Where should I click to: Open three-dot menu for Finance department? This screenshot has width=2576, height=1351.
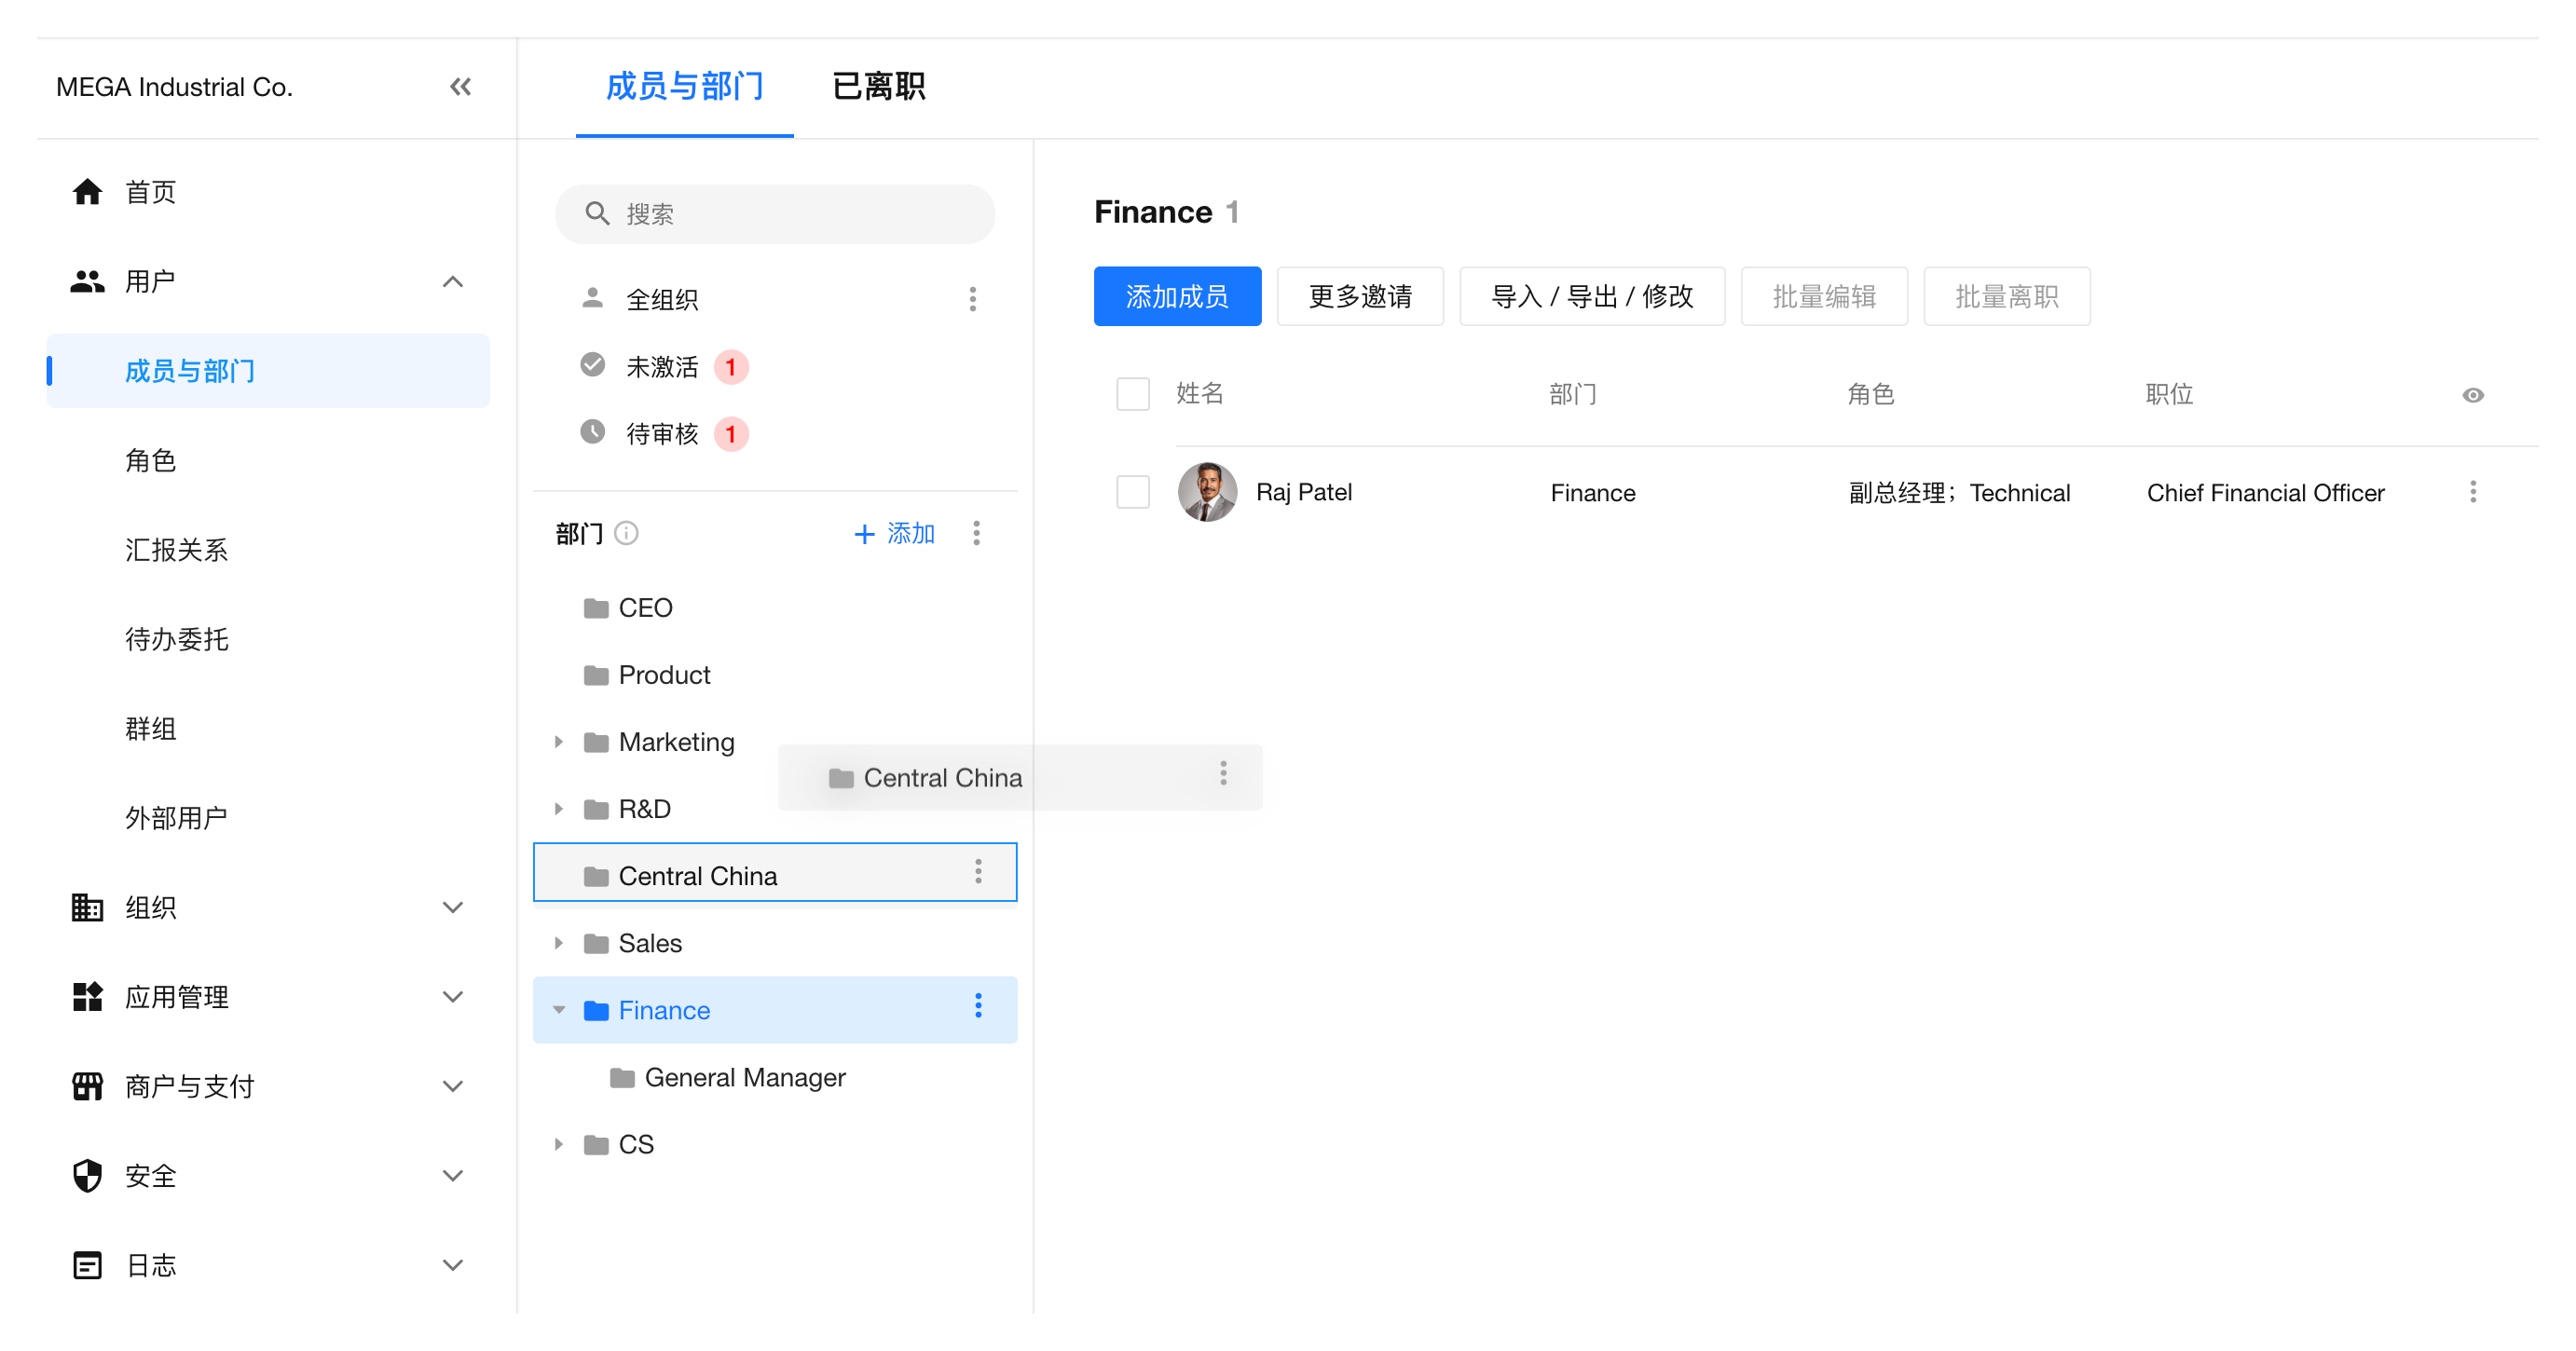978,1007
